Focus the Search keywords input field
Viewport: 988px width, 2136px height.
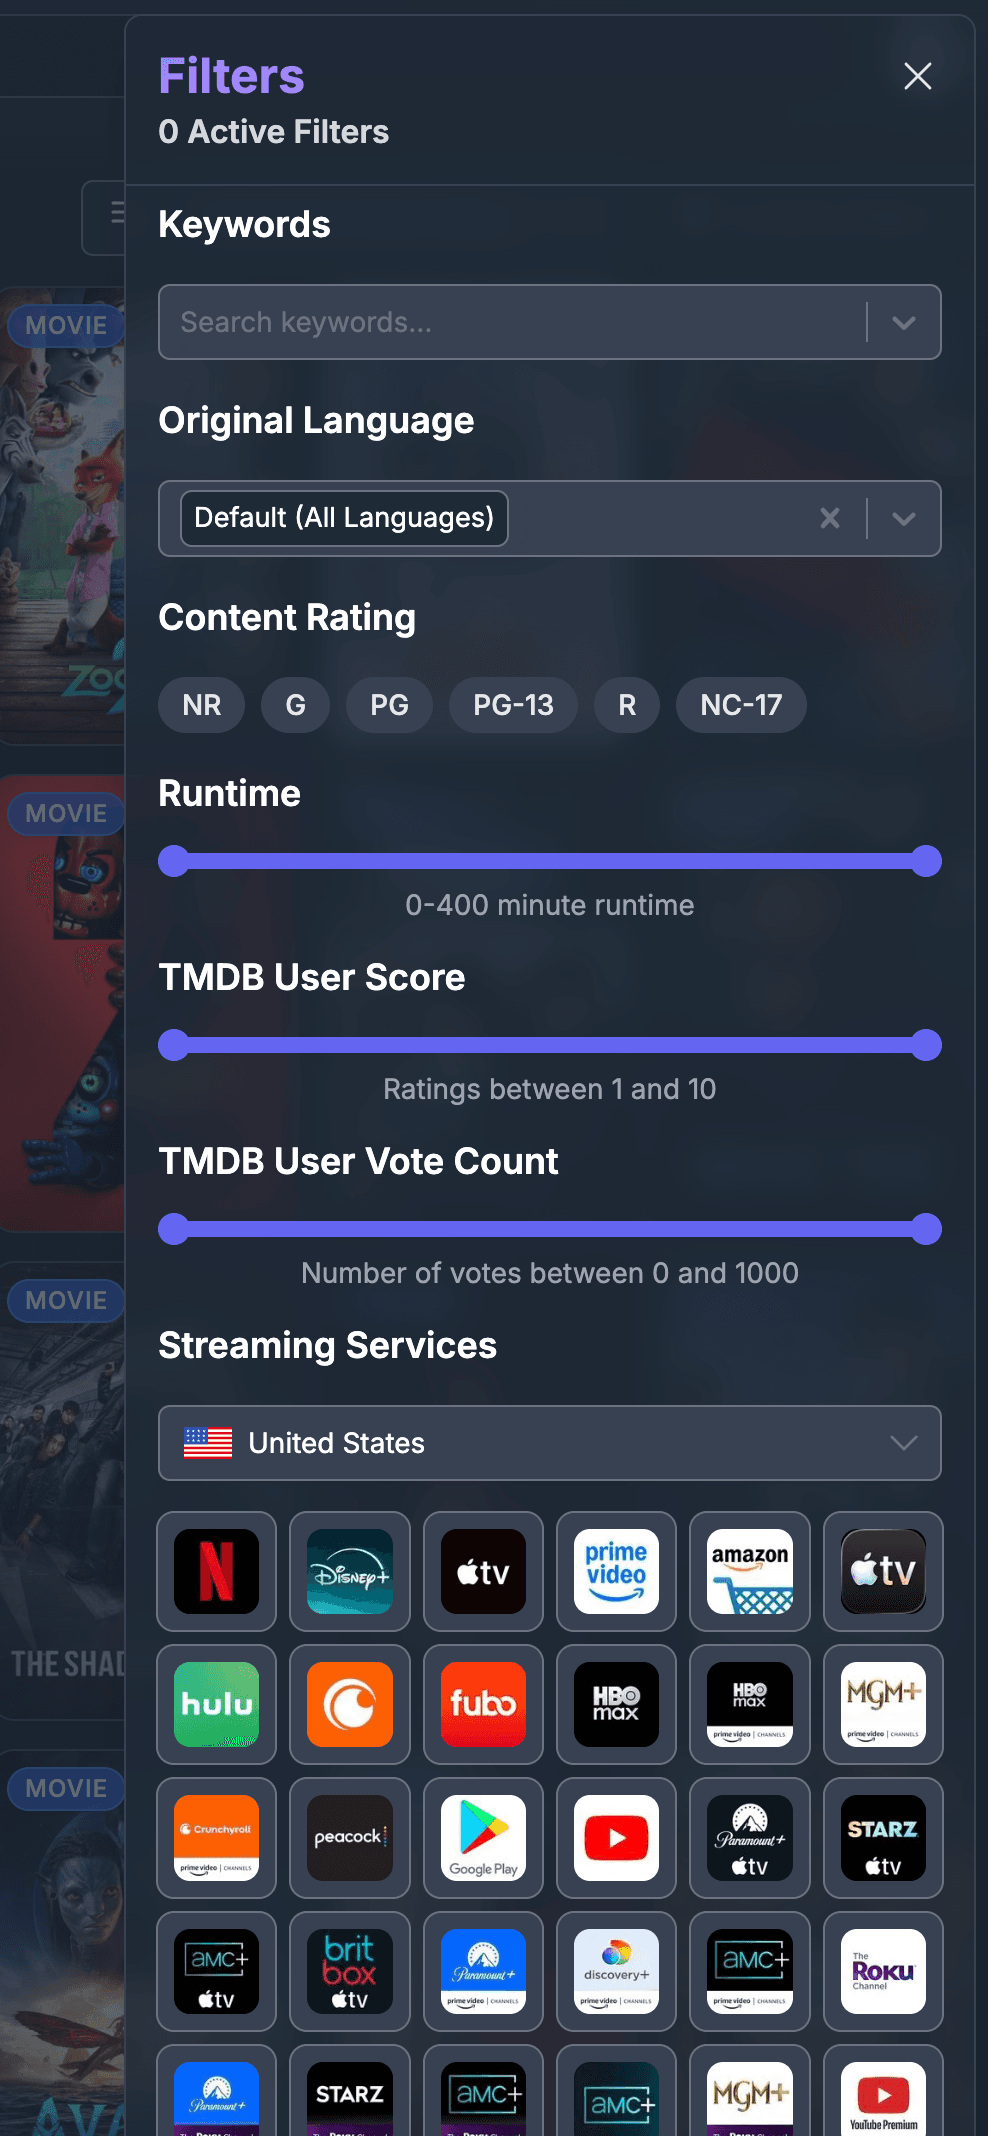[512, 322]
